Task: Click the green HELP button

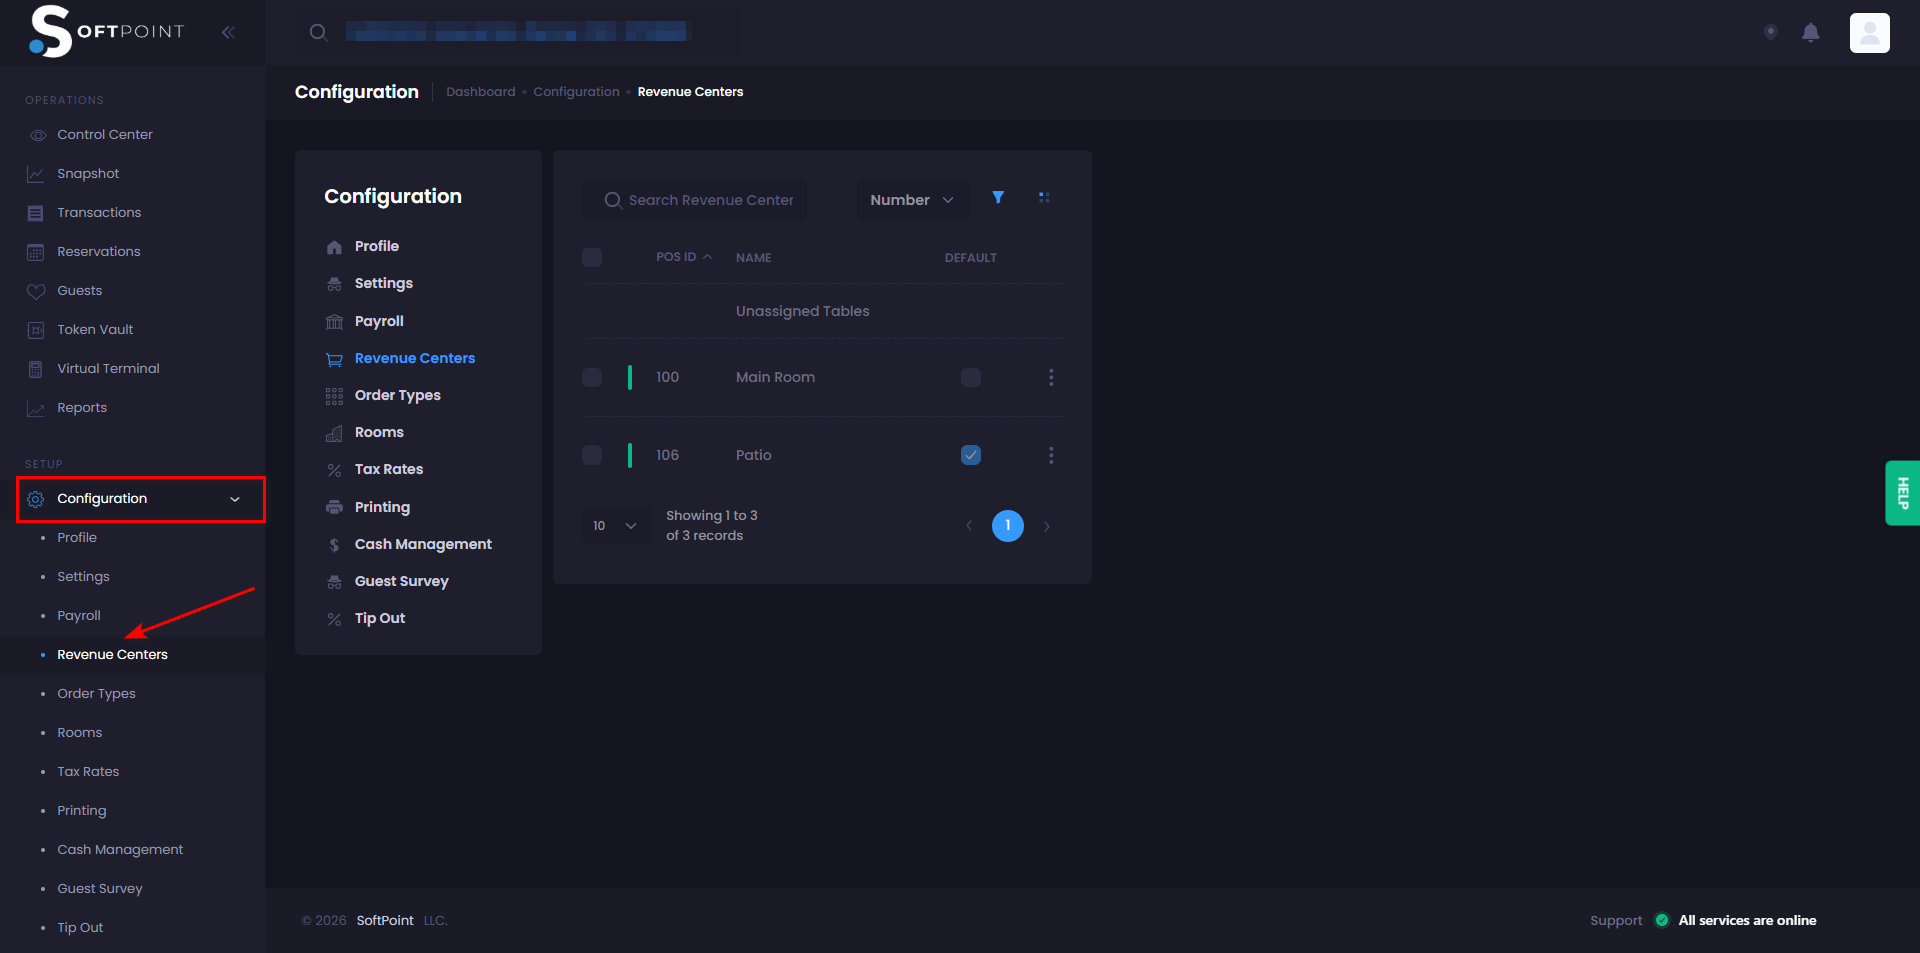Action: point(1901,493)
